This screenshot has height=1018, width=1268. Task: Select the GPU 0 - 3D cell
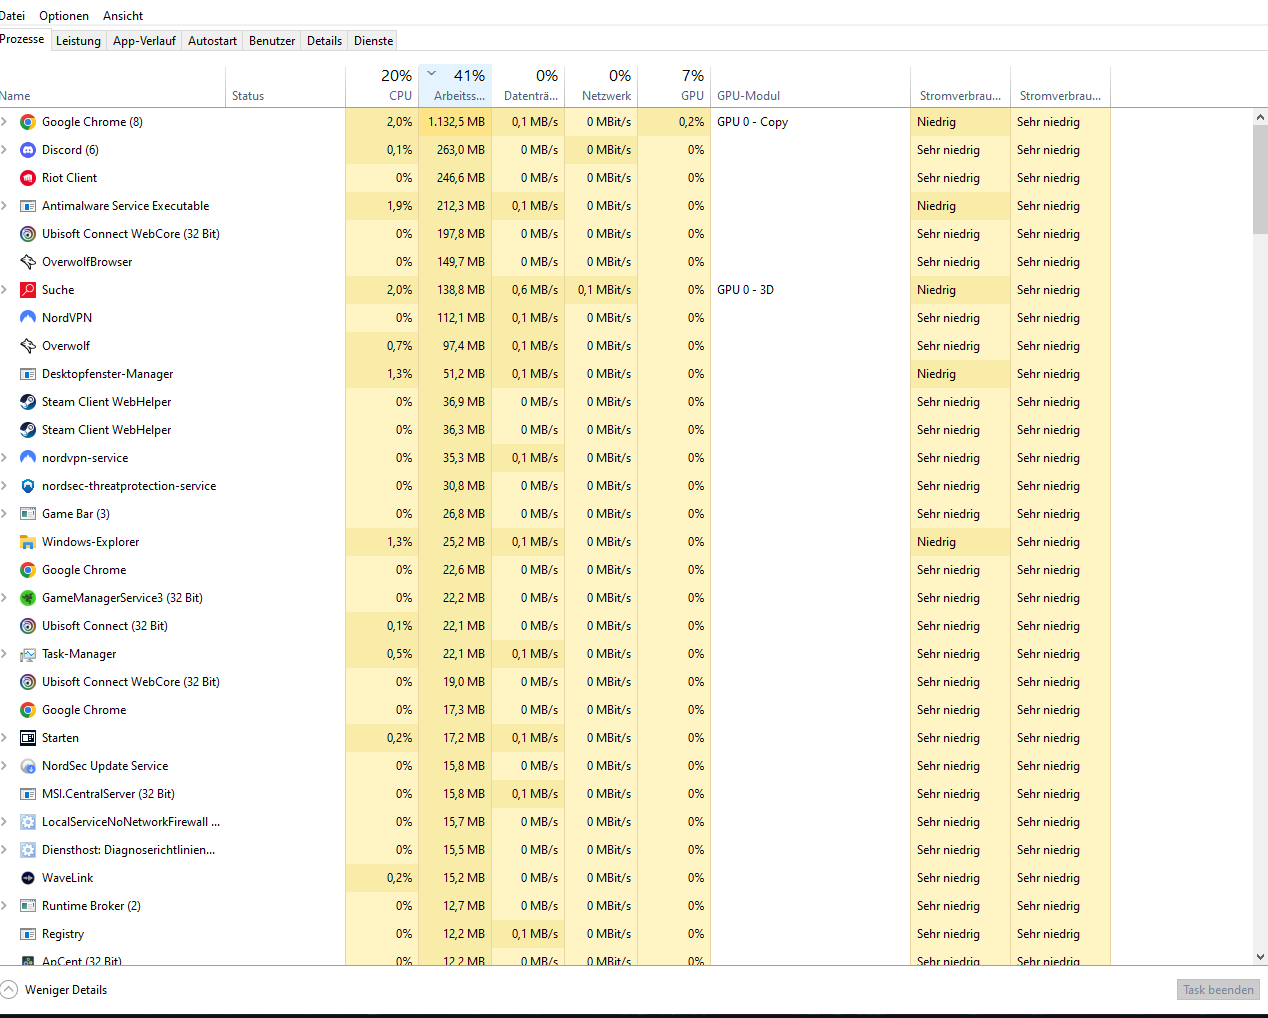click(x=810, y=290)
